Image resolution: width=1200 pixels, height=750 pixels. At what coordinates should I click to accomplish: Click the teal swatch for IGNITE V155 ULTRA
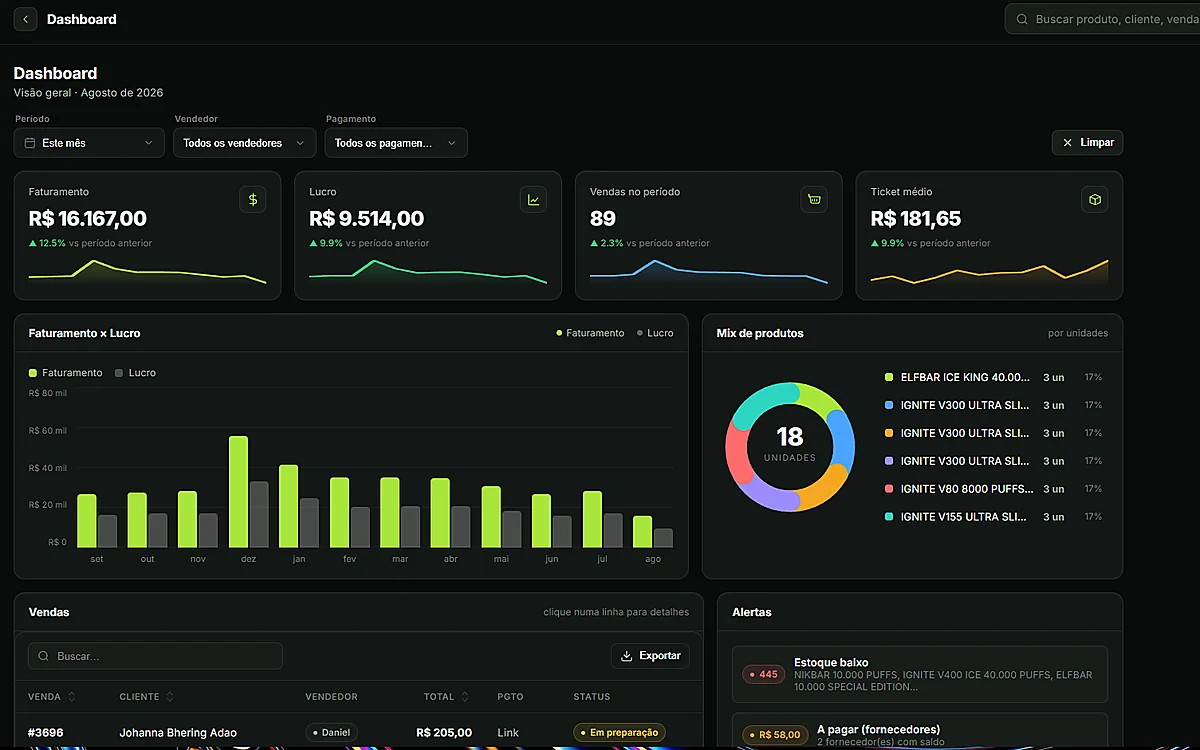(x=889, y=517)
